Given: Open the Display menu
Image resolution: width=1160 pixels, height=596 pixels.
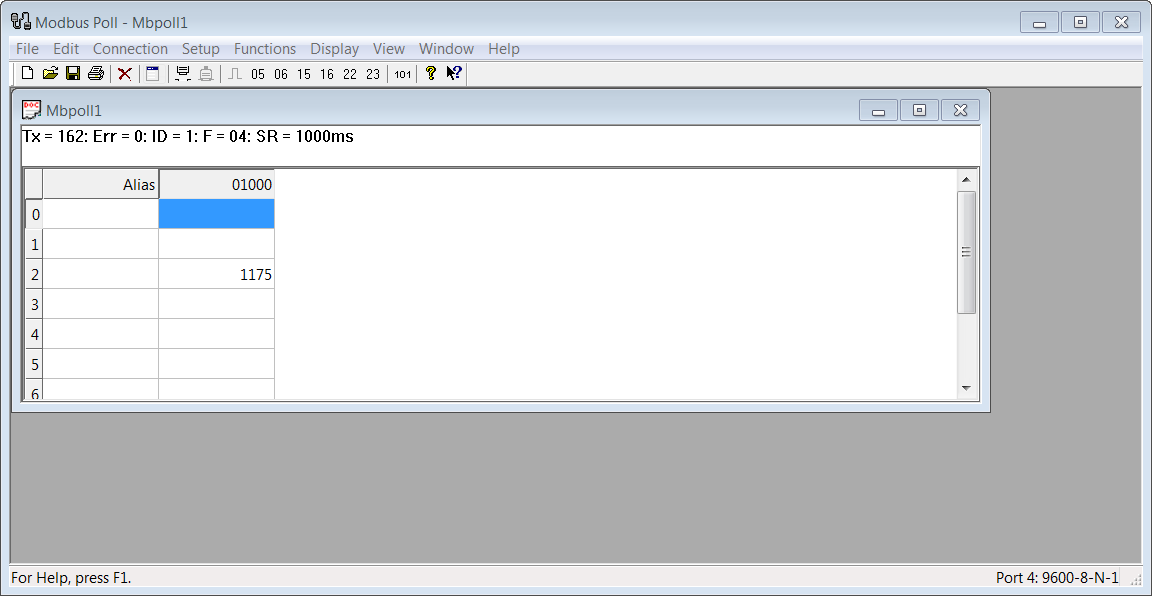Looking at the screenshot, I should [x=334, y=49].
